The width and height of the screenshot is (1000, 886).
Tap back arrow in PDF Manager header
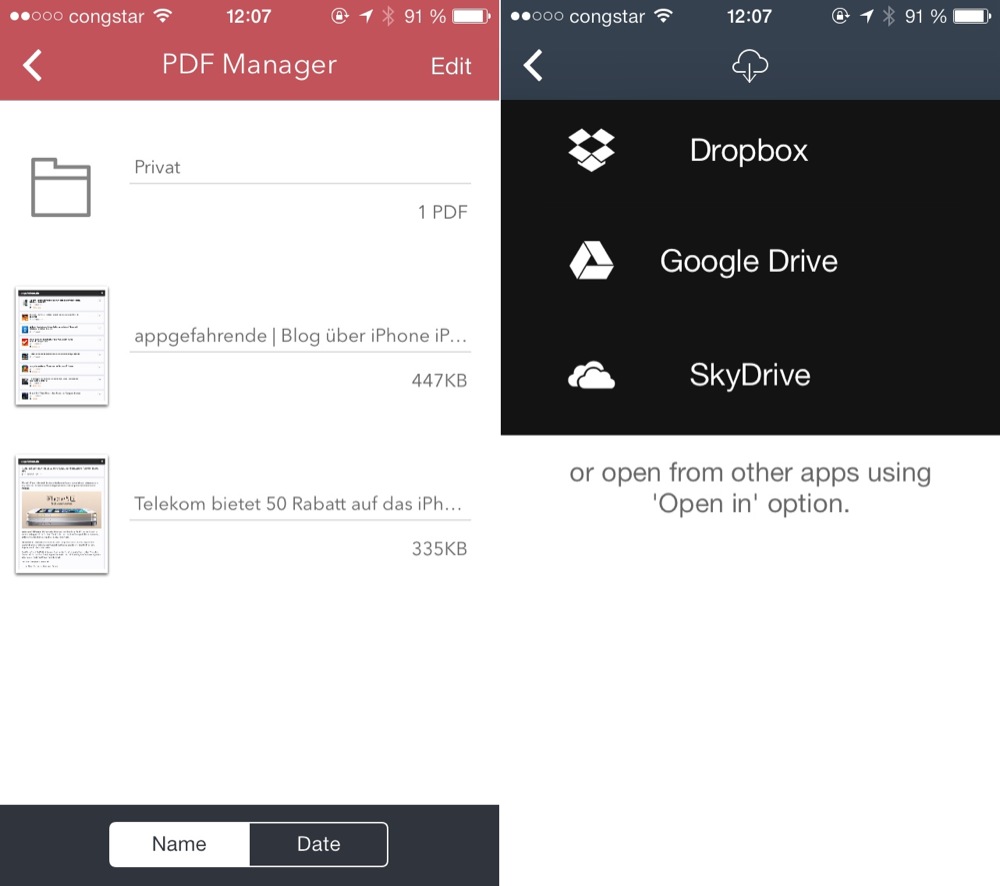(x=33, y=66)
